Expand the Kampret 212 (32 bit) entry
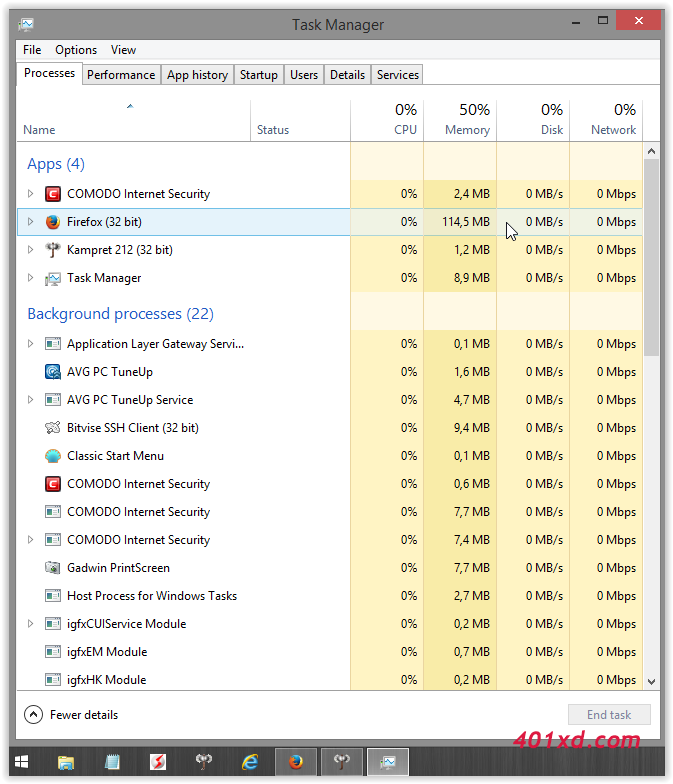Screen dimensions: 673x784 coord(30,250)
